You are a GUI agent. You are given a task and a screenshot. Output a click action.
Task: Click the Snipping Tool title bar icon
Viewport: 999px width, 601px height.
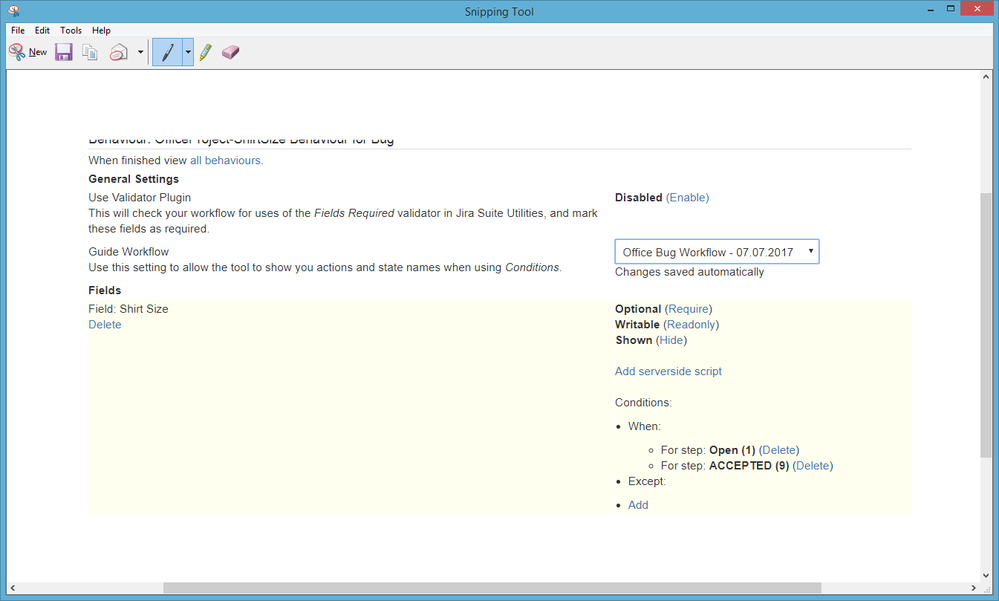pyautogui.click(x=14, y=11)
